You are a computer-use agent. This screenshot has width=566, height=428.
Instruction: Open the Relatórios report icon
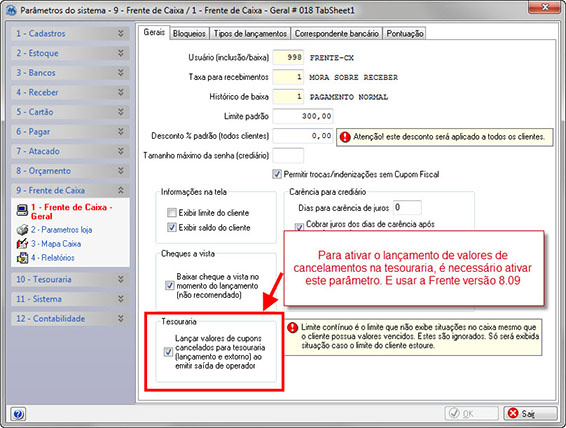[x=22, y=258]
